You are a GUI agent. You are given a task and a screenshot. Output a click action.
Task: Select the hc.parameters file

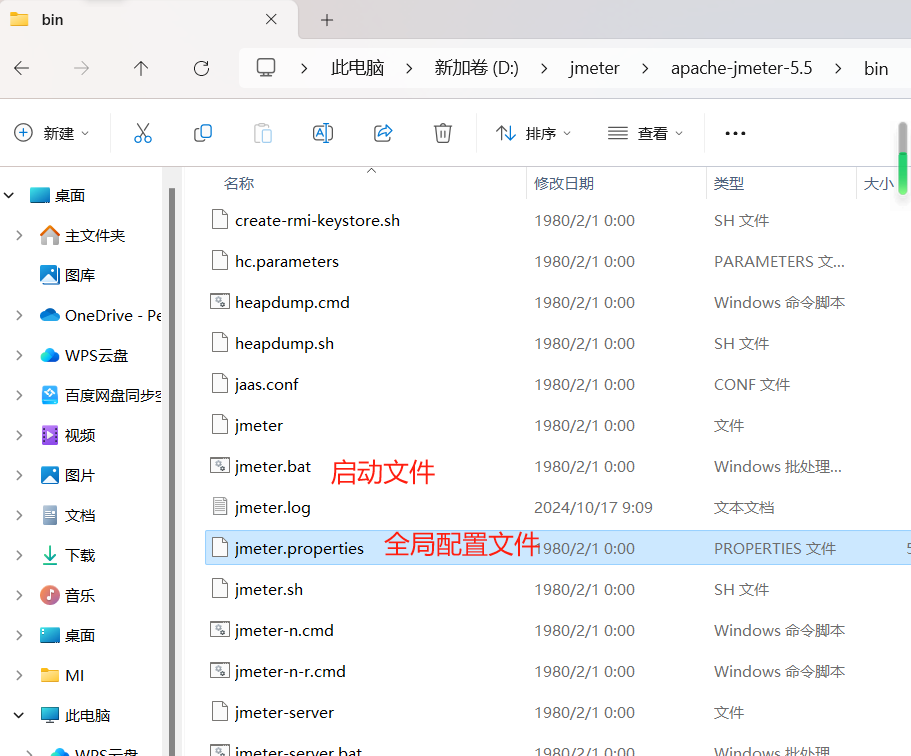[286, 261]
